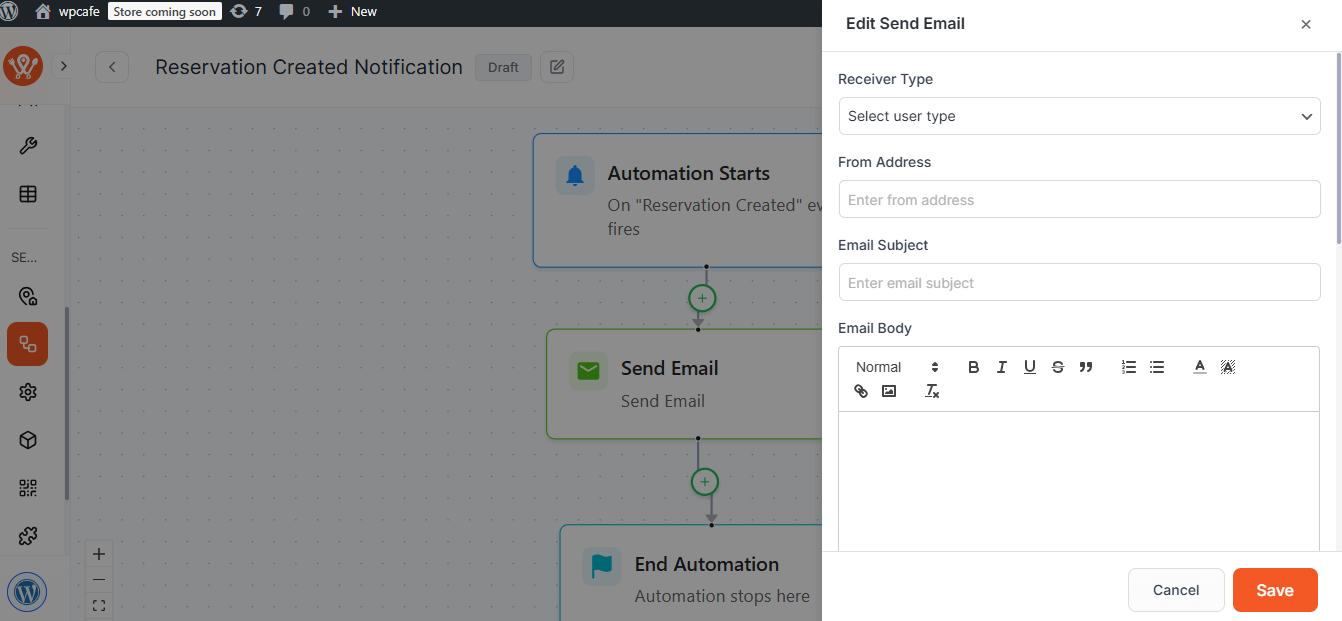This screenshot has width=1342, height=621.
Task: Toggle bold formatting in email body
Action: pyautogui.click(x=973, y=367)
